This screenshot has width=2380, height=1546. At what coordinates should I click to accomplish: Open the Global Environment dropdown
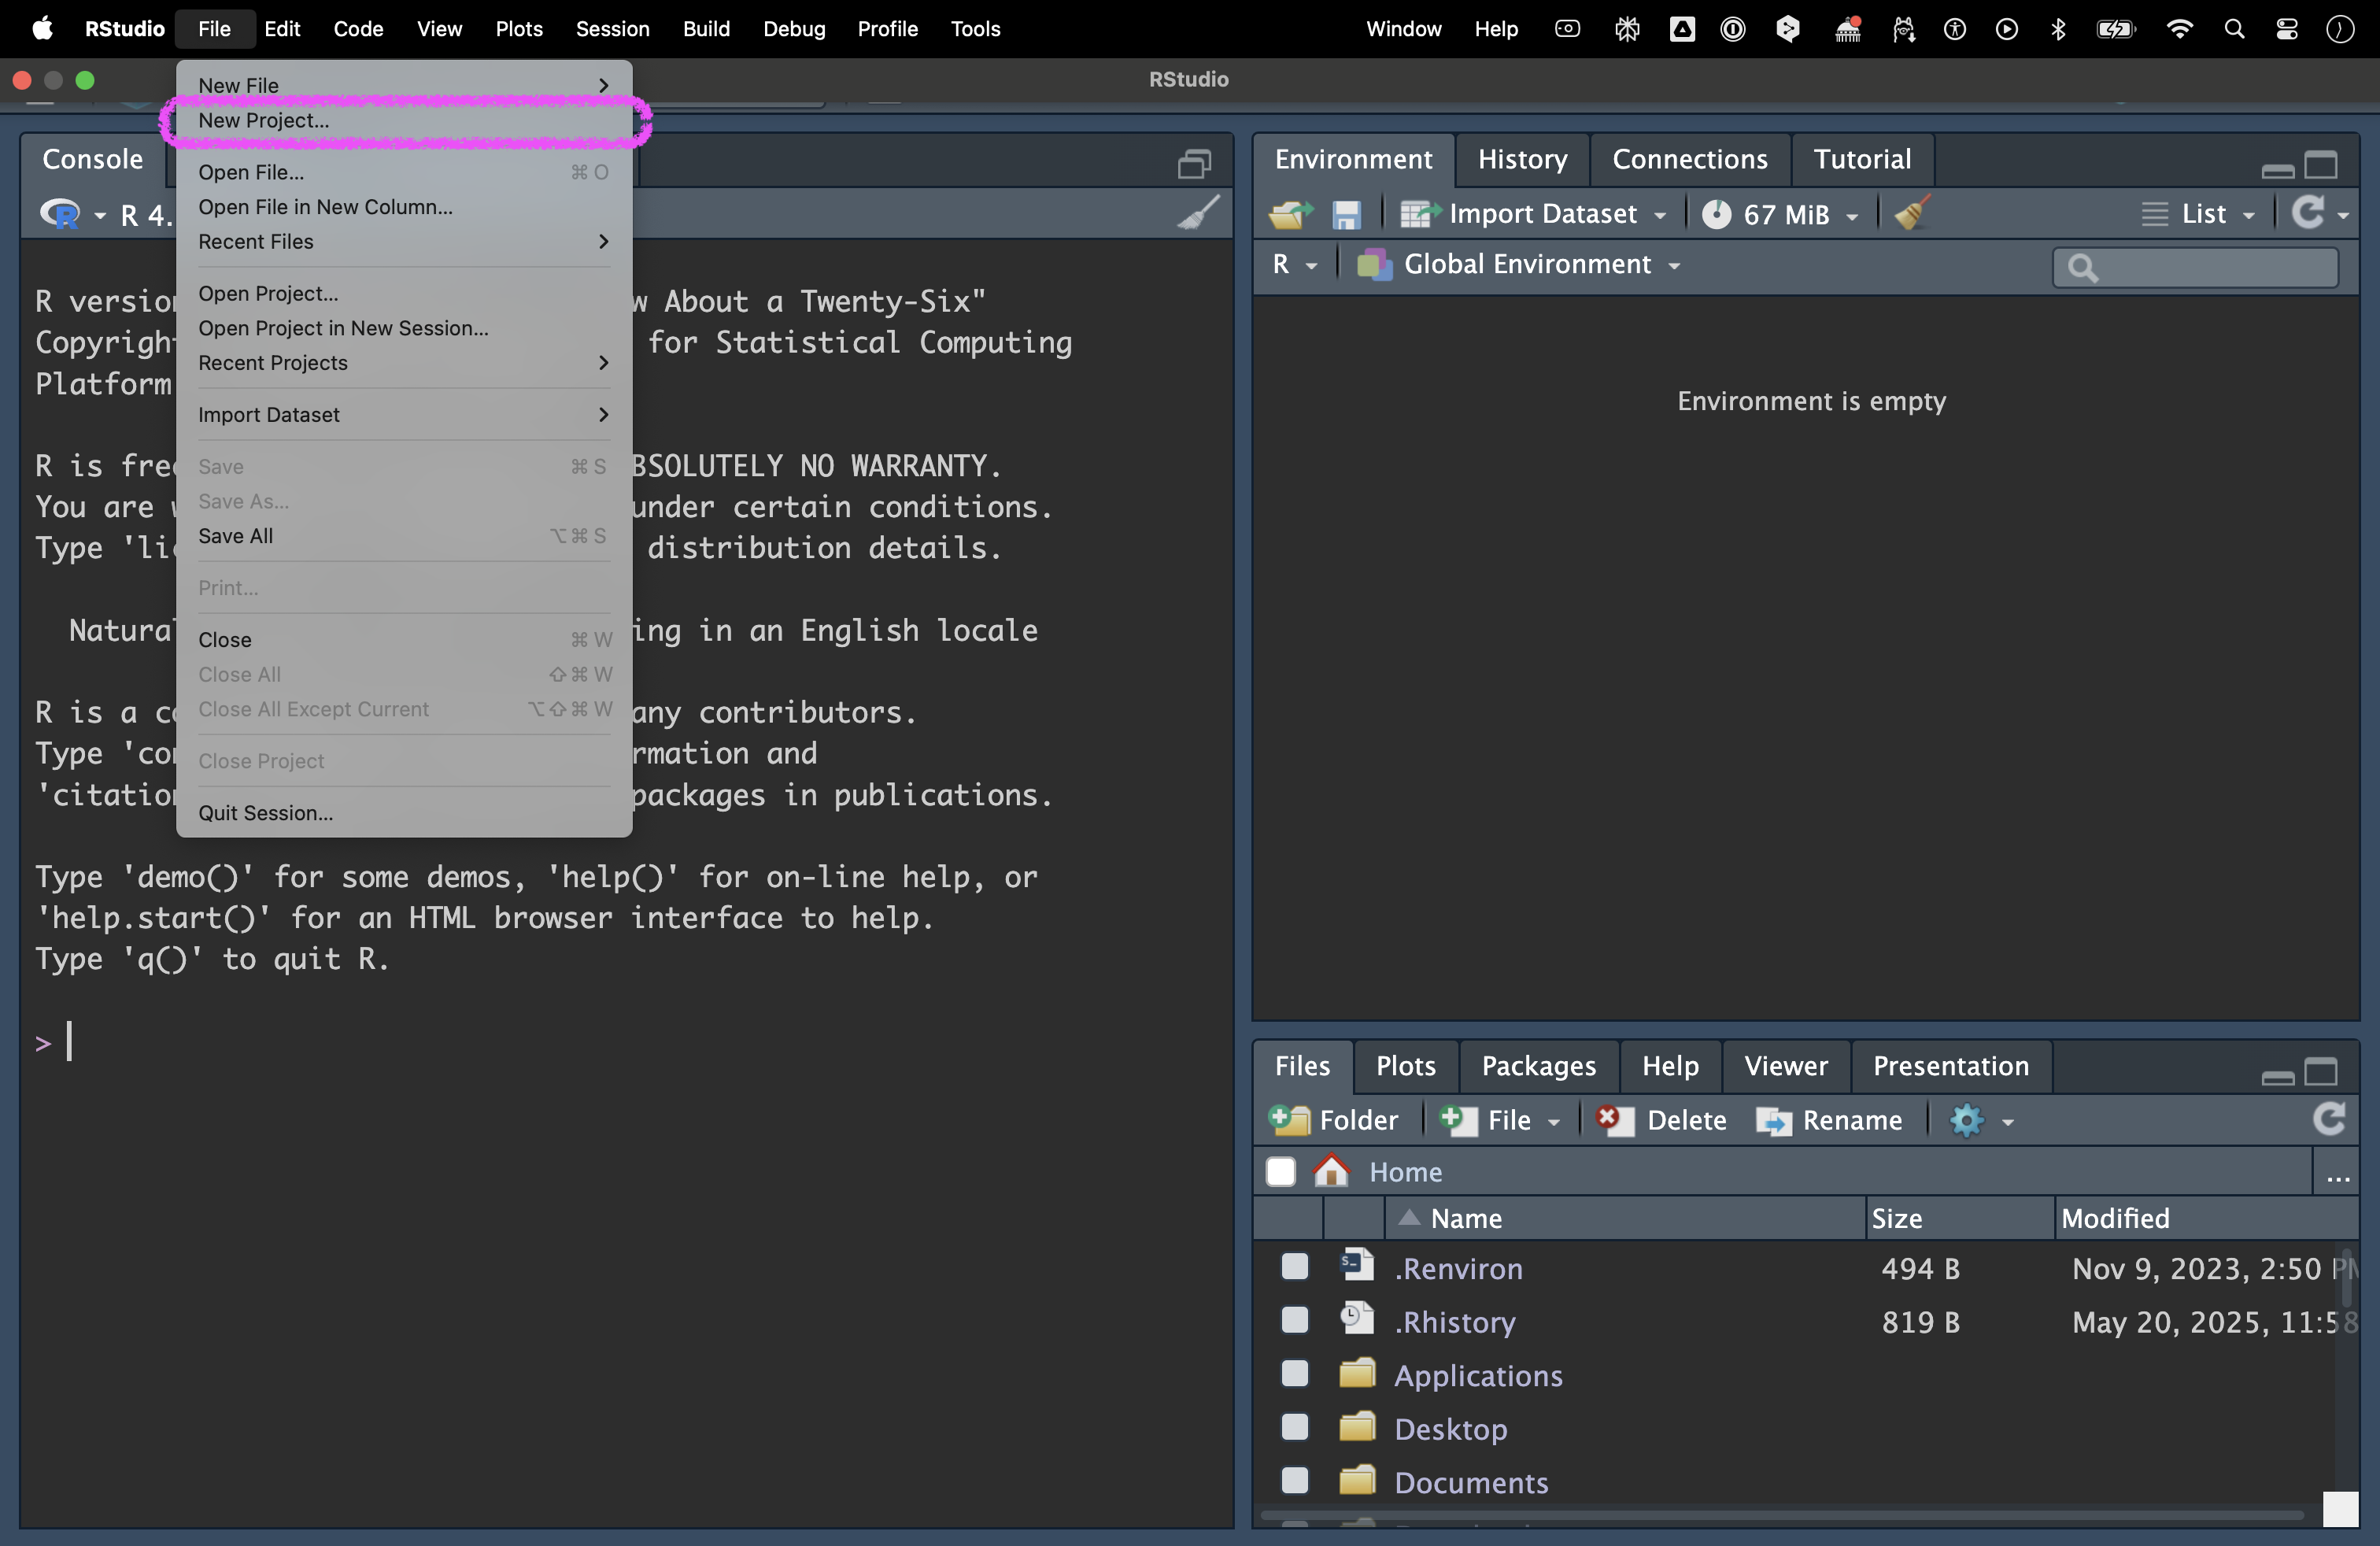[x=1518, y=264]
